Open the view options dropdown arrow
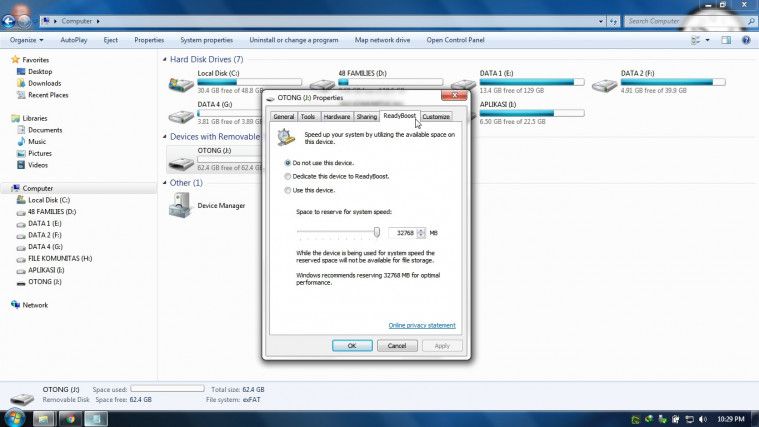The width and height of the screenshot is (759, 427). [707, 40]
